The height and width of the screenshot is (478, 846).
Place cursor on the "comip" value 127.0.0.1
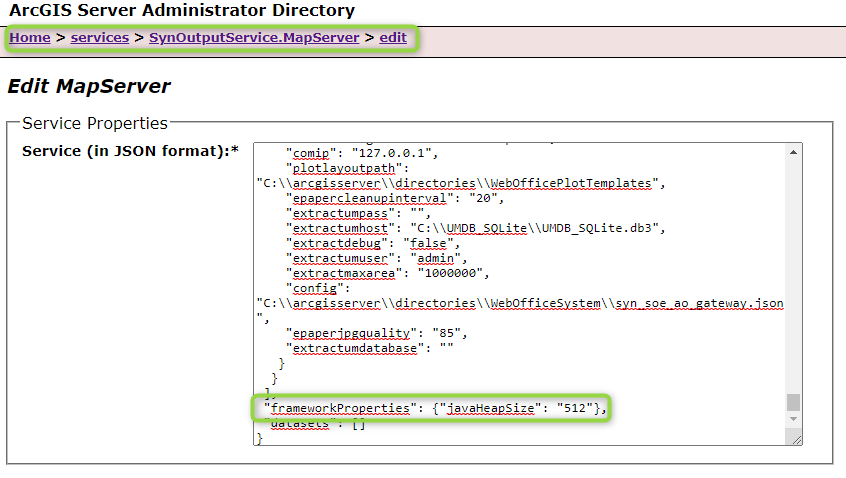(x=398, y=153)
